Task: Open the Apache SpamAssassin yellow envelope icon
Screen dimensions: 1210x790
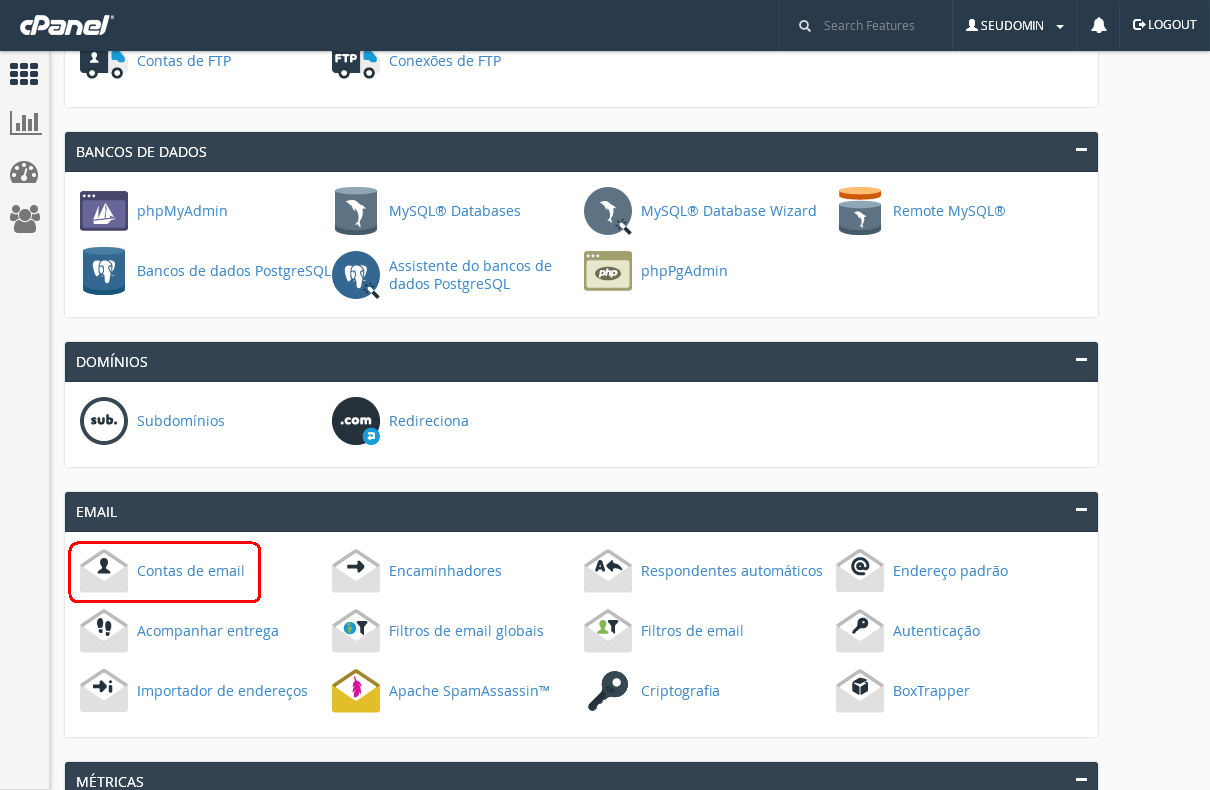Action: (x=356, y=691)
